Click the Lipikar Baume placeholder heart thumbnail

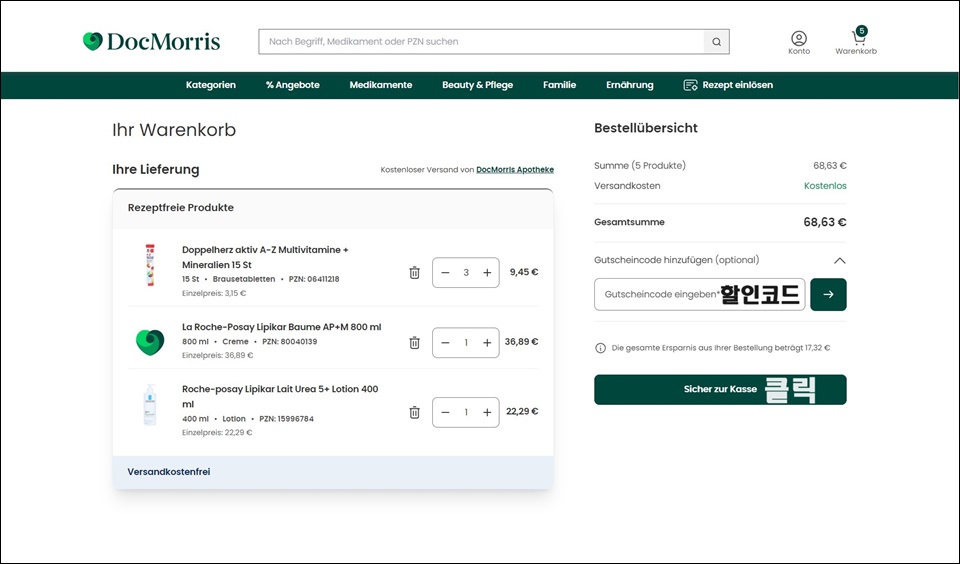(x=150, y=342)
